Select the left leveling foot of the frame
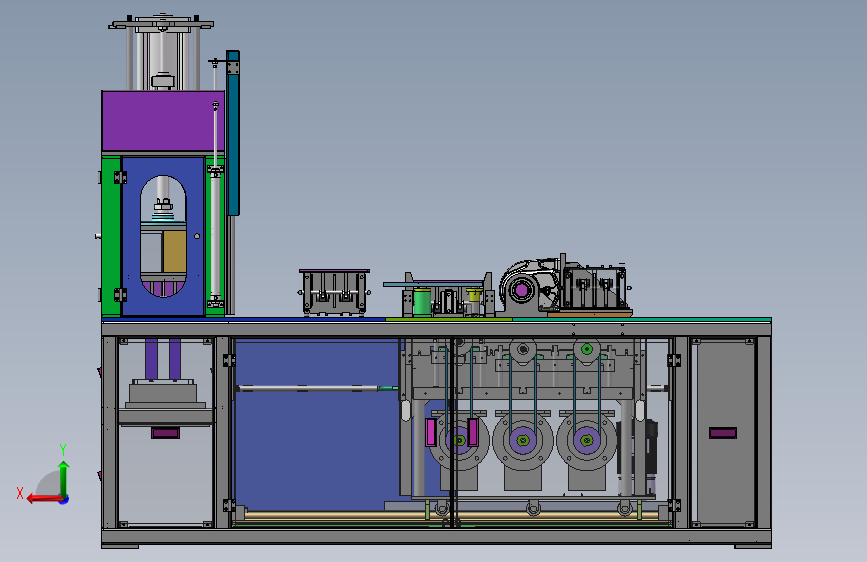 pos(120,547)
